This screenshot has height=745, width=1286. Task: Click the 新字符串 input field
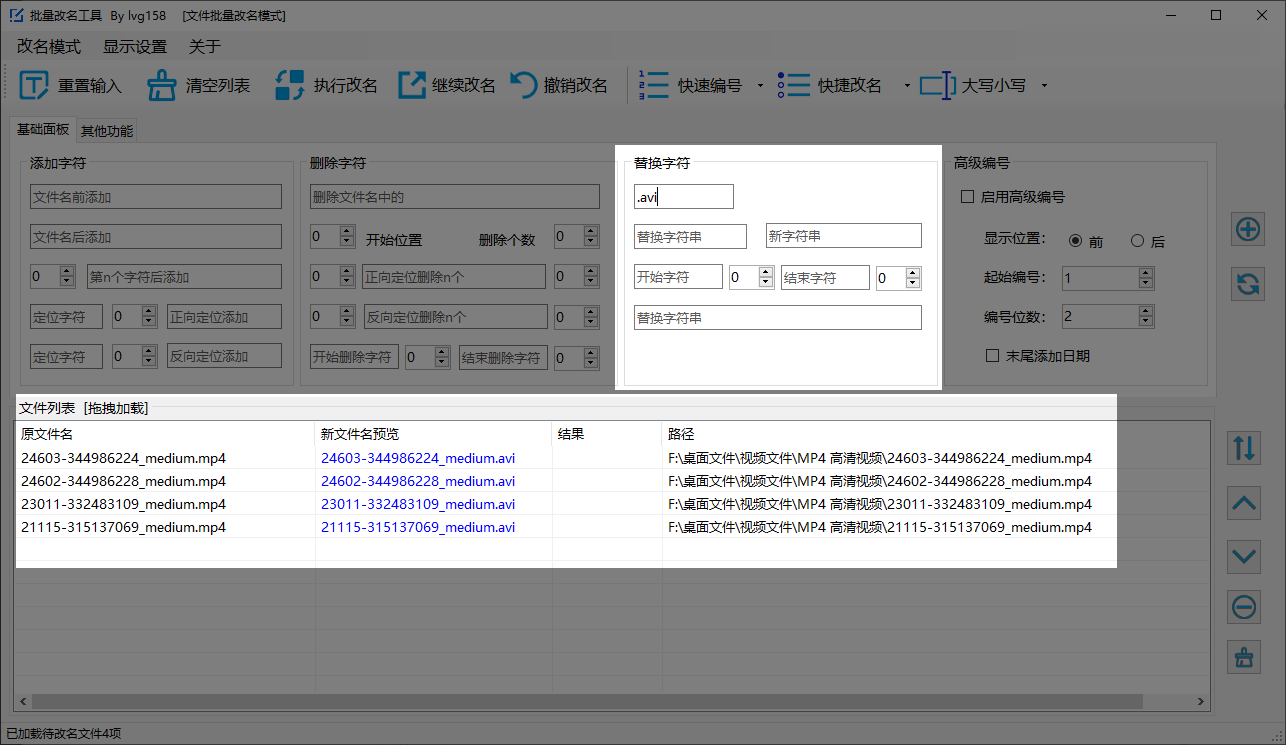(x=843, y=236)
